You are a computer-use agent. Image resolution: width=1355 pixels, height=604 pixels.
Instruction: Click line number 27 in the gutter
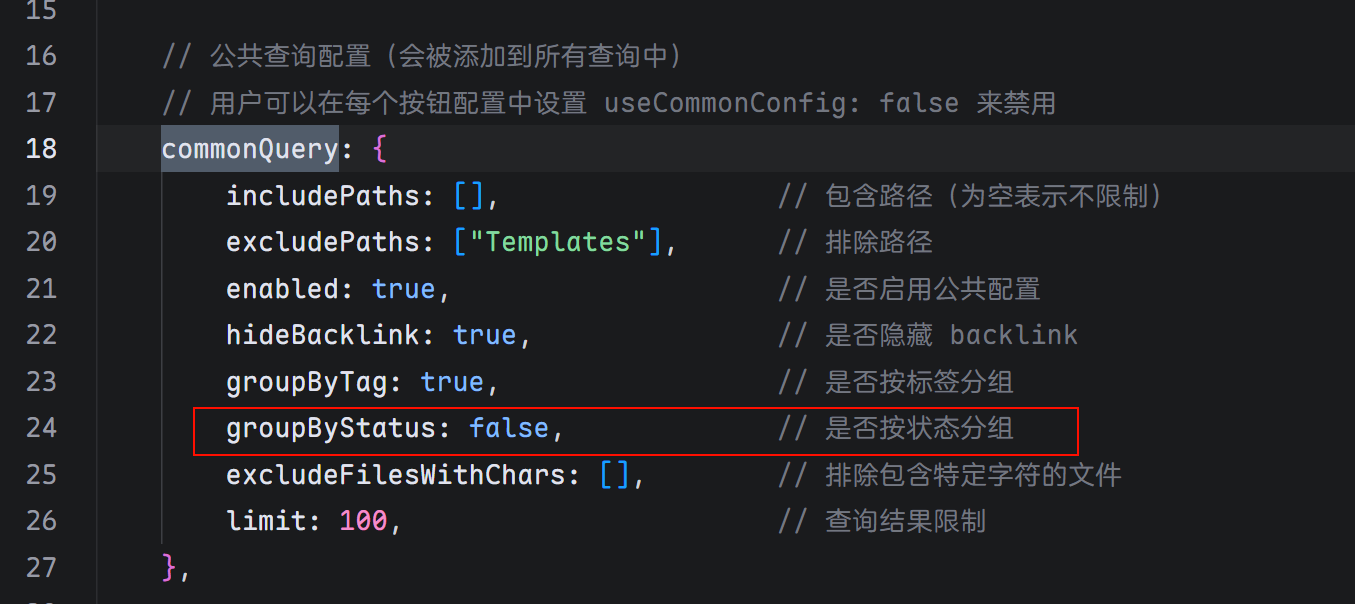tap(41, 567)
